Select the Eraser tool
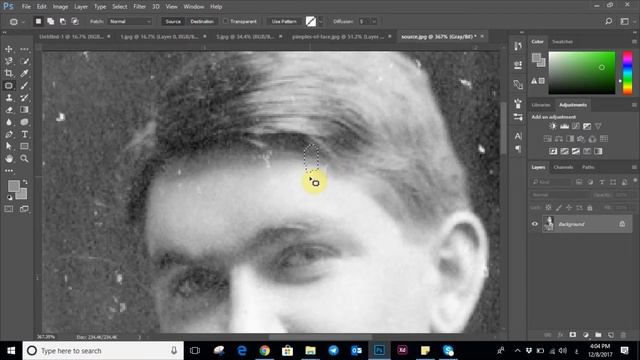Image resolution: width=640 pixels, height=360 pixels. [9, 110]
